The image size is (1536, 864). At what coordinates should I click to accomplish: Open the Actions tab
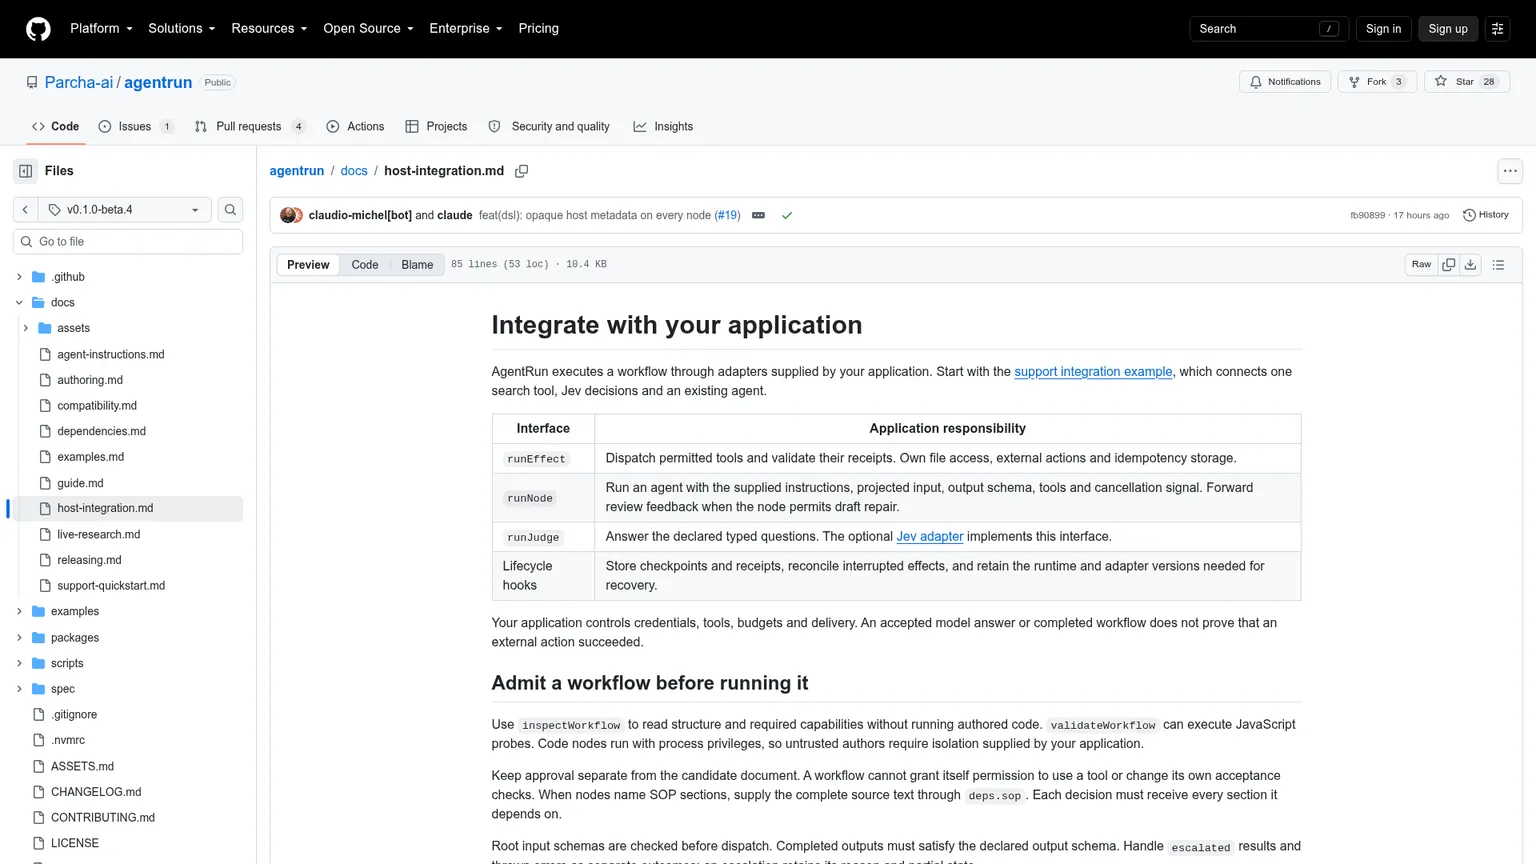355,127
